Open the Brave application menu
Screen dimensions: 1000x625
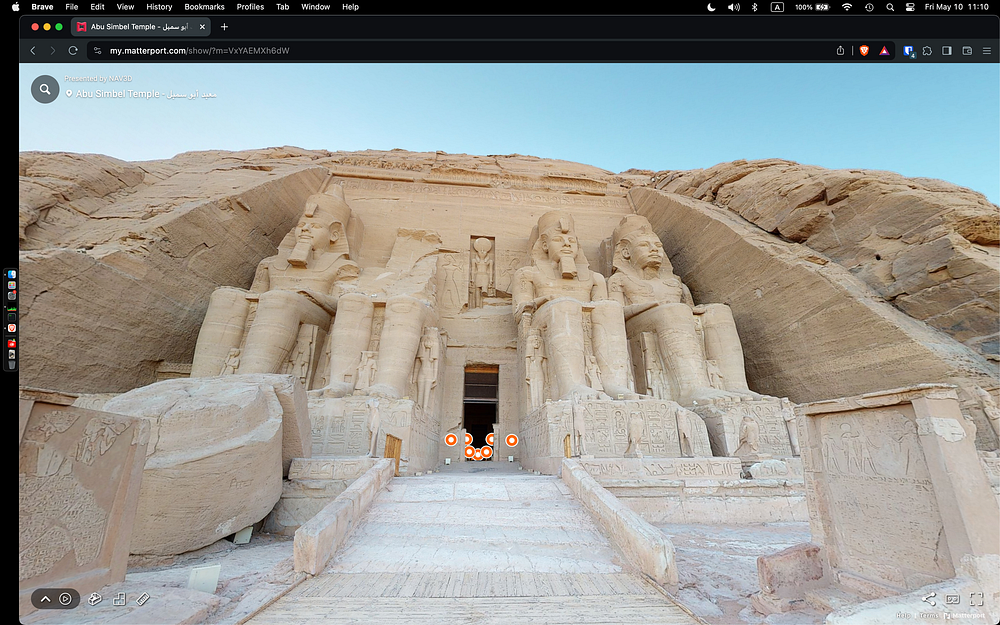click(42, 7)
